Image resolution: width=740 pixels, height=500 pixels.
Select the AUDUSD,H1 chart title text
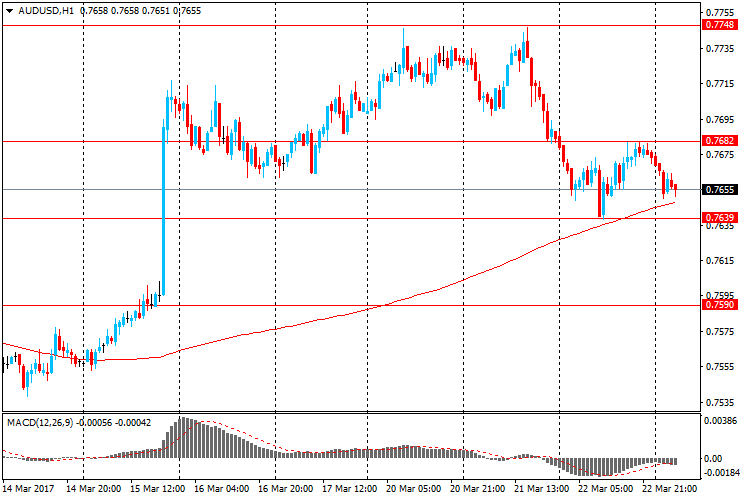tap(46, 11)
